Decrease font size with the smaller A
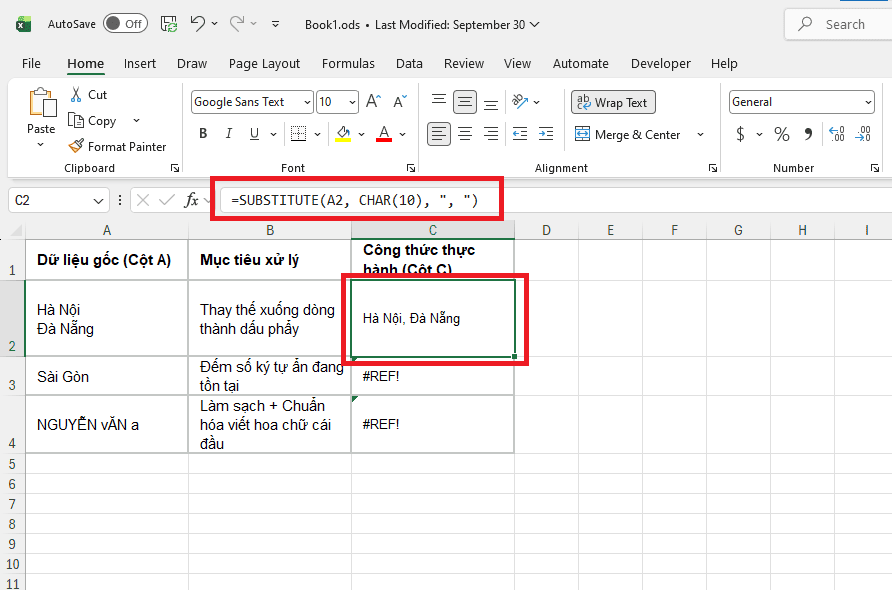 (400, 101)
